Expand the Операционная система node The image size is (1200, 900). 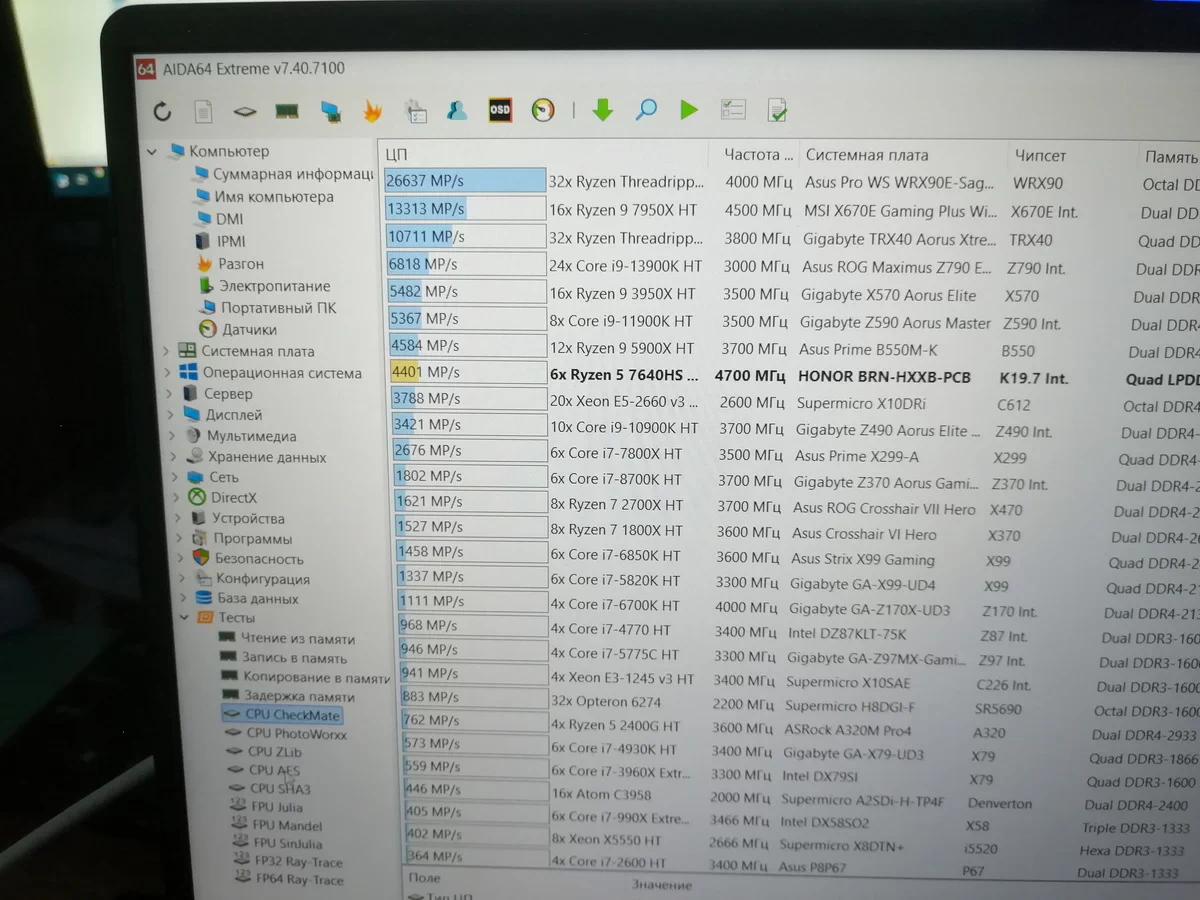pos(168,373)
